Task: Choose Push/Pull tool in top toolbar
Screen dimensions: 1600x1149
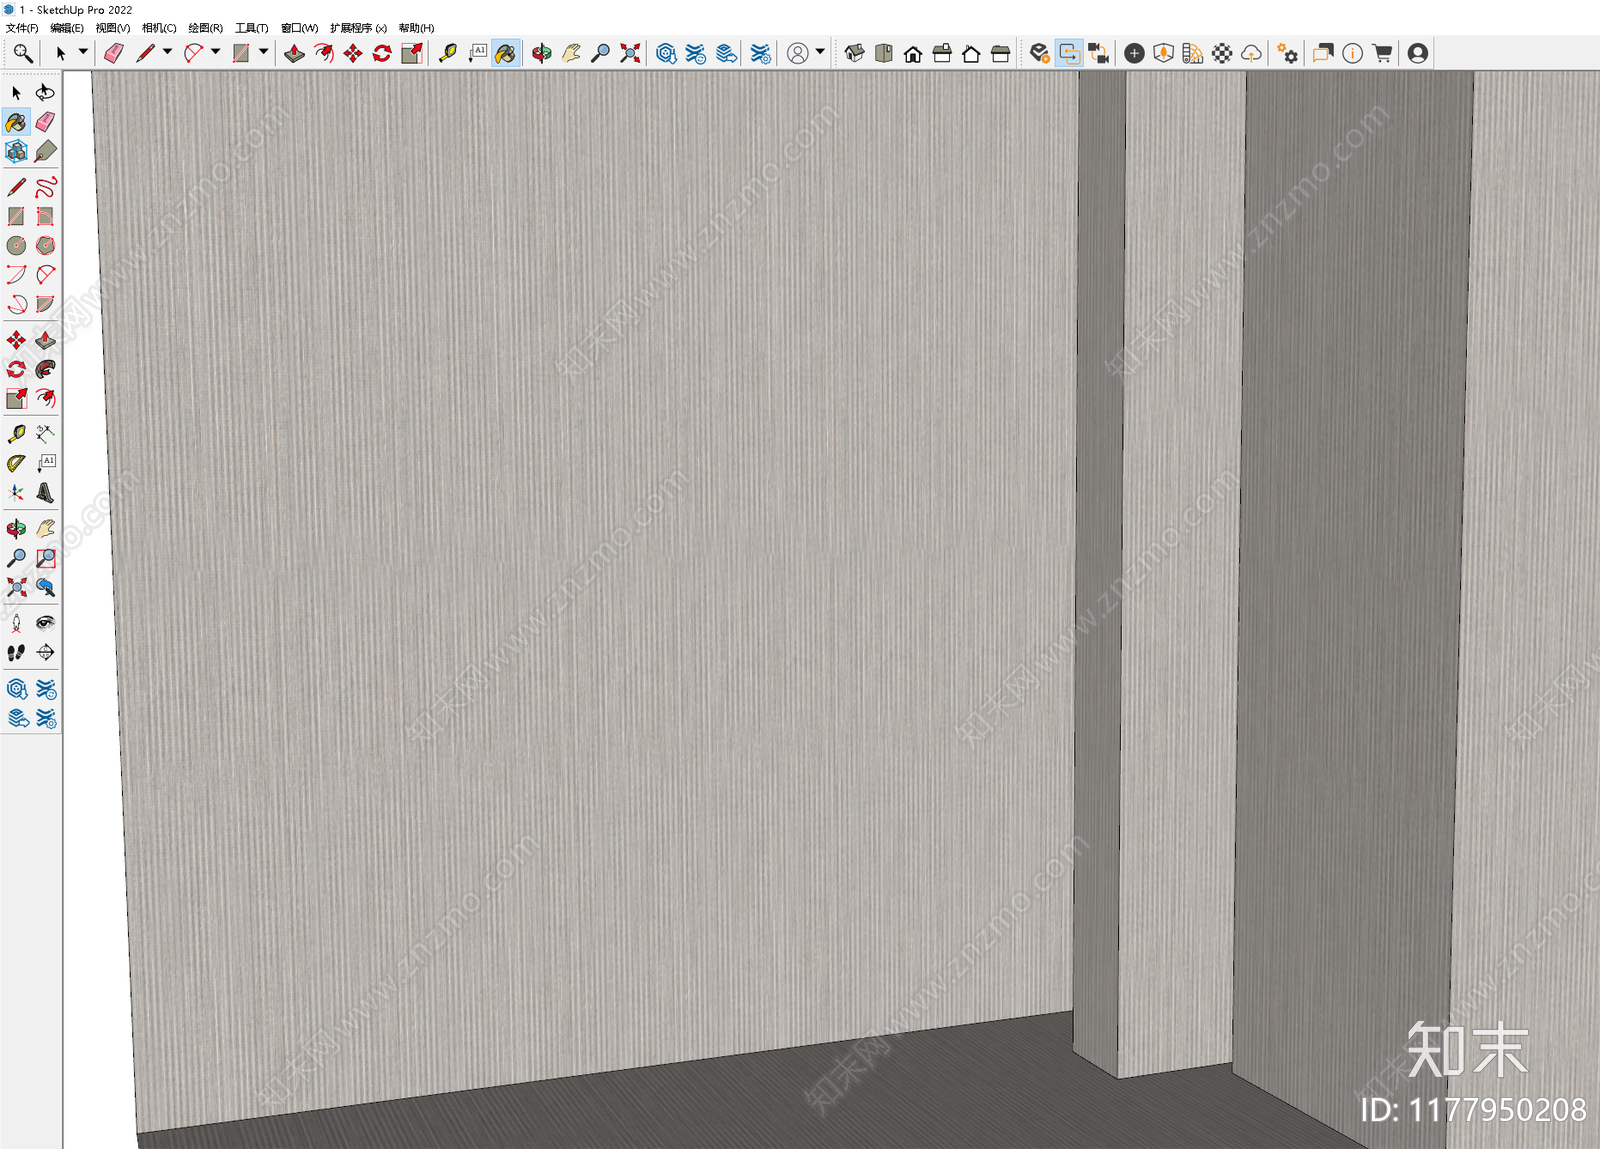Action: click(x=294, y=53)
